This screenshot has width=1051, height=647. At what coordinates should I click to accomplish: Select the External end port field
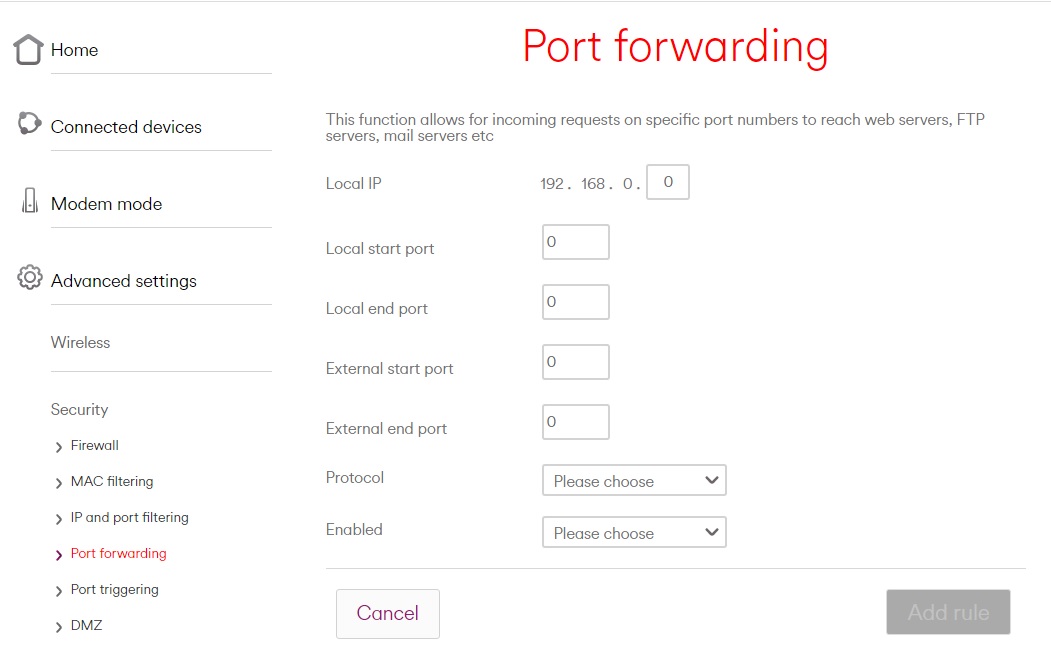[576, 423]
